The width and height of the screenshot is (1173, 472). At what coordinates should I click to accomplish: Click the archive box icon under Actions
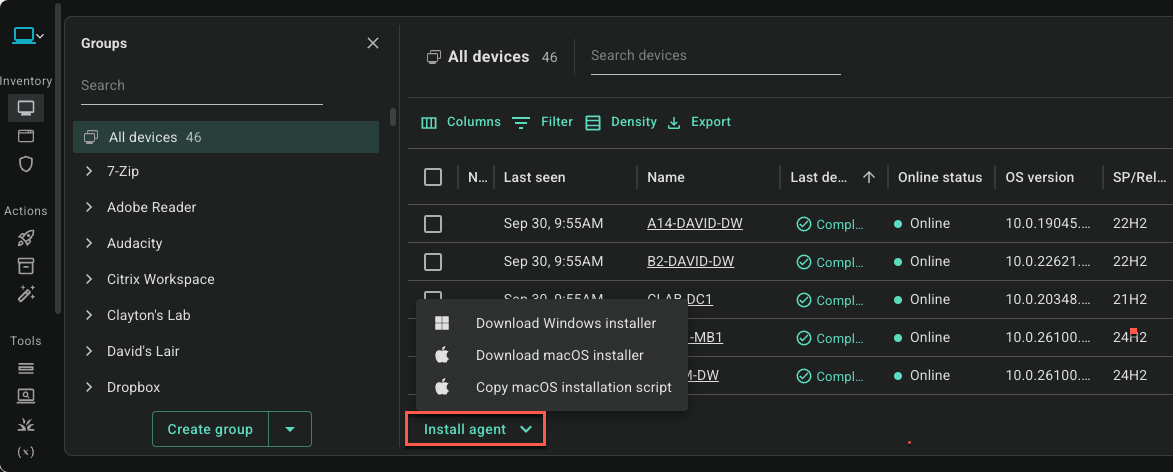tap(26, 266)
